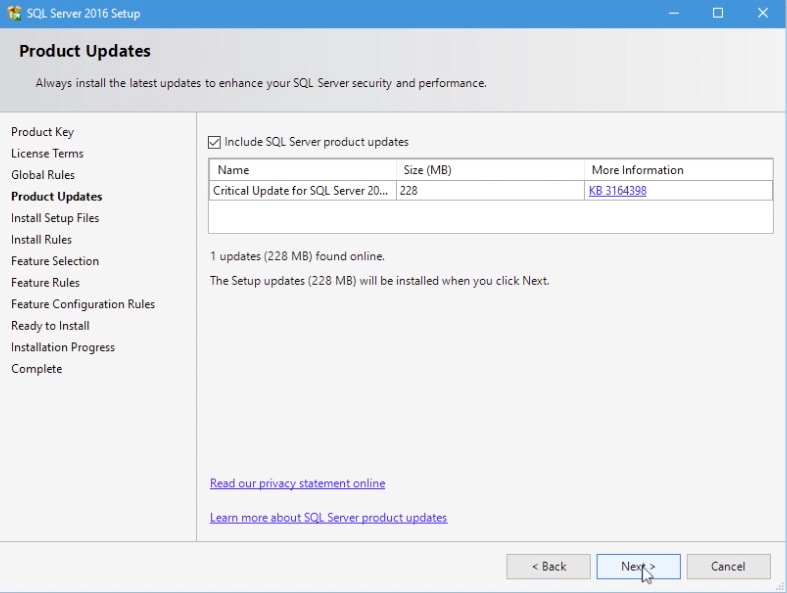
Task: Click the Size (MB) column header
Action: [x=490, y=170]
